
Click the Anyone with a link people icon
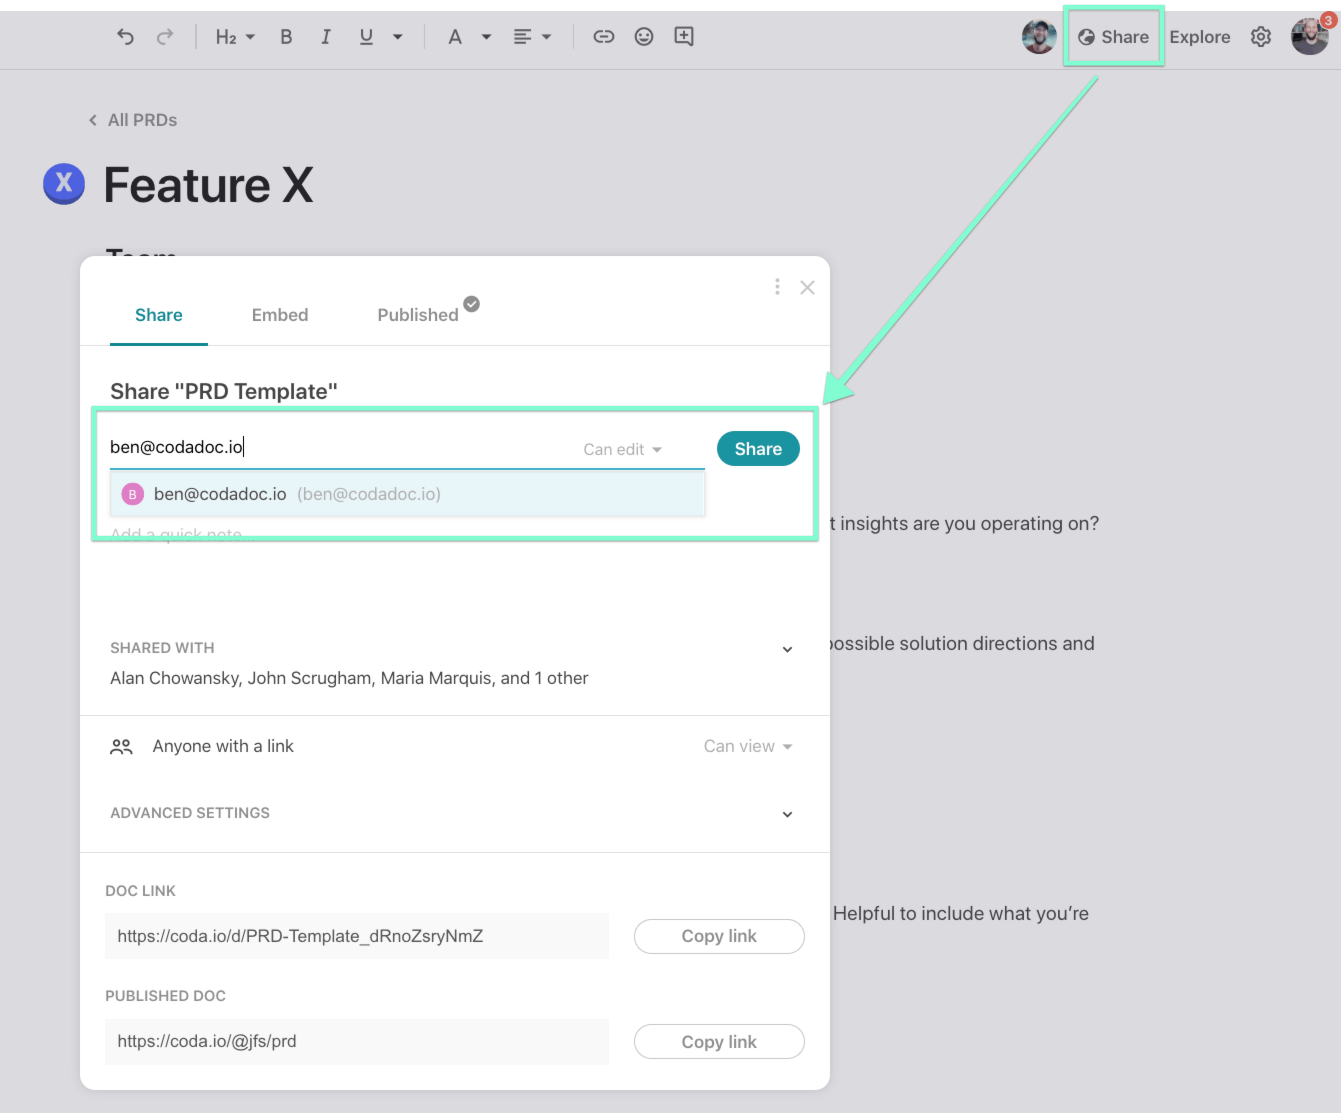[121, 747]
